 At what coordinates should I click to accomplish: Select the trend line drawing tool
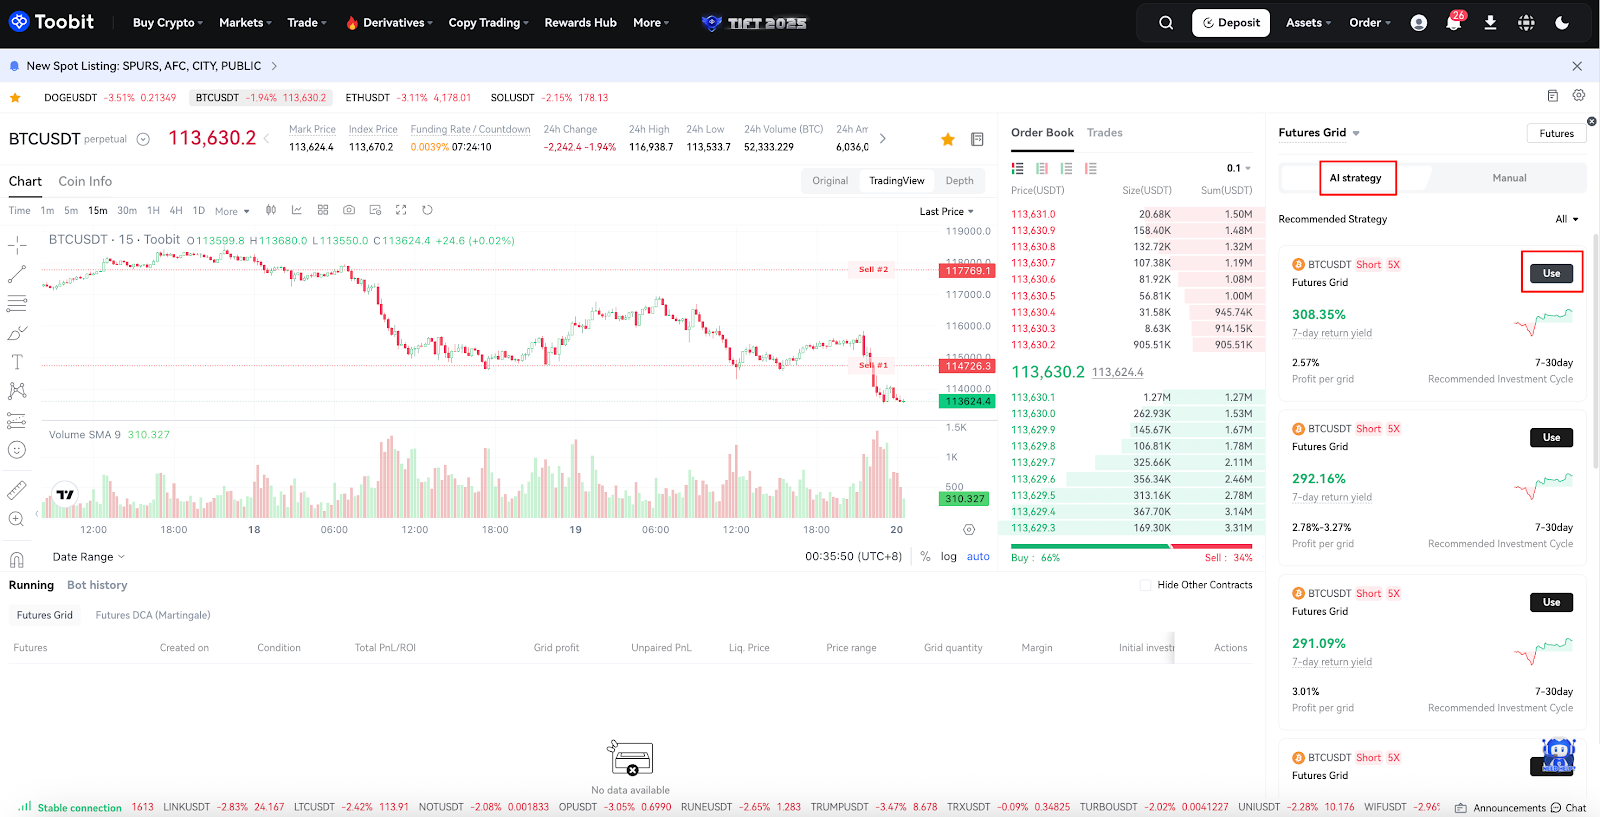[x=17, y=274]
